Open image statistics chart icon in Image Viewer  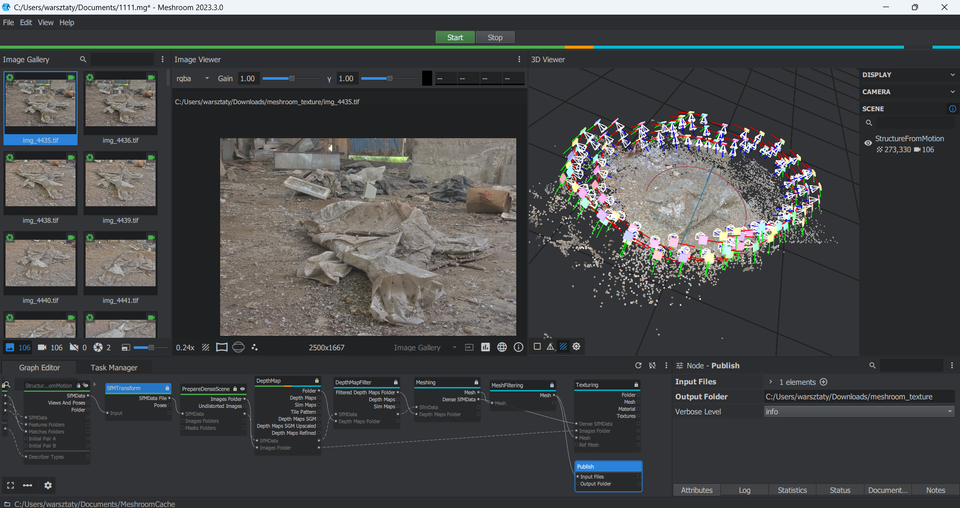[486, 347]
